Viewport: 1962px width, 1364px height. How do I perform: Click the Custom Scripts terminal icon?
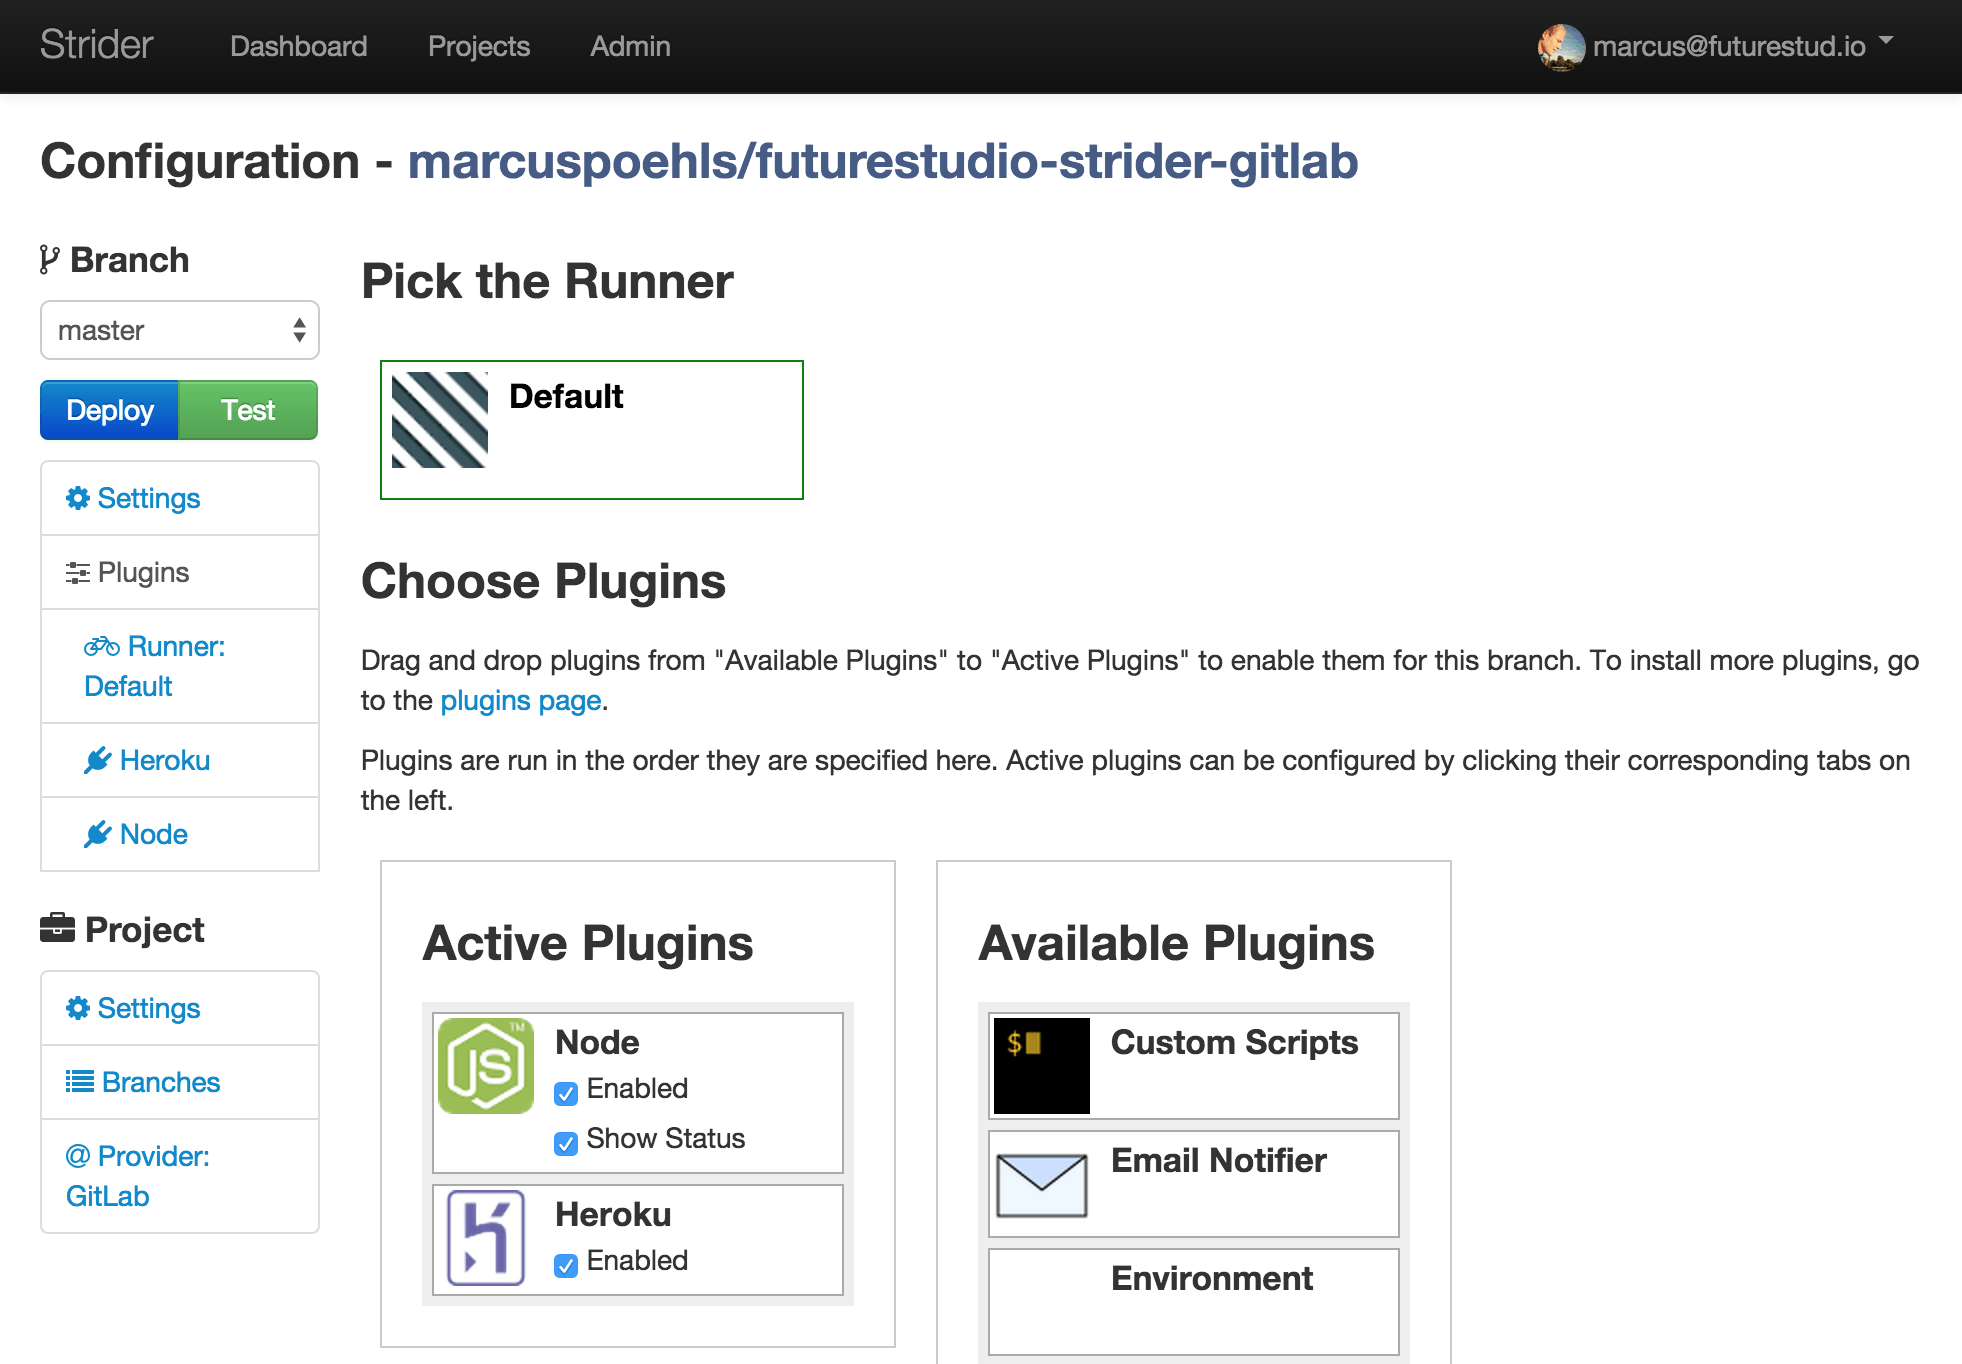click(1042, 1066)
